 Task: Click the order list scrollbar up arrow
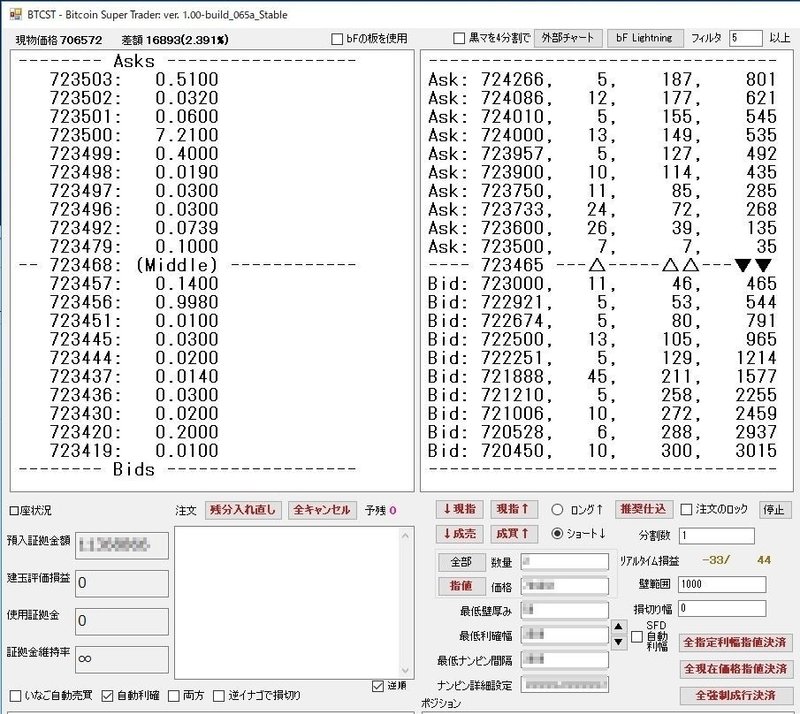406,535
